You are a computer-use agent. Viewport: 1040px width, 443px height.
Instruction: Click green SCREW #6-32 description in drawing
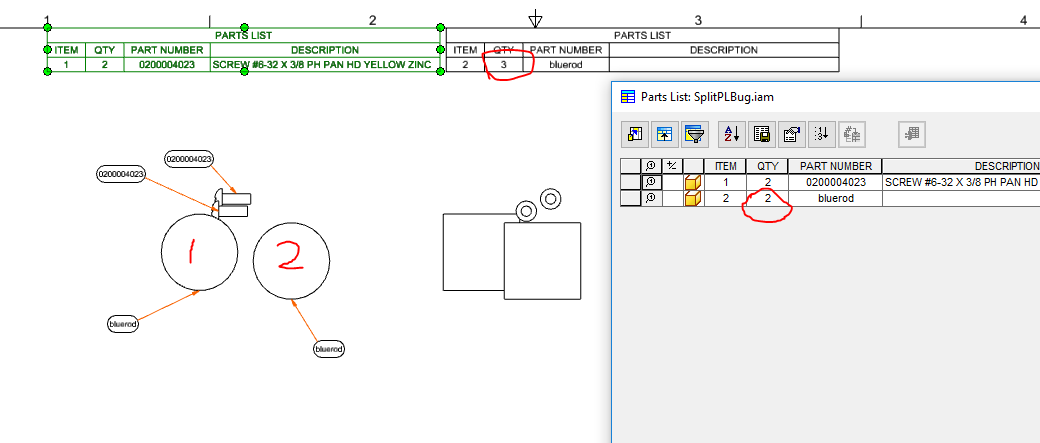coord(325,64)
